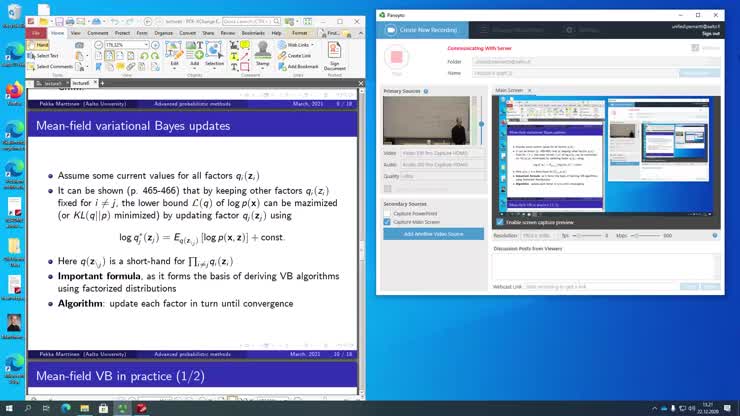Rotate page counter-clockwise with green arrow
This screenshot has height=416, width=740.
(x=144, y=56)
